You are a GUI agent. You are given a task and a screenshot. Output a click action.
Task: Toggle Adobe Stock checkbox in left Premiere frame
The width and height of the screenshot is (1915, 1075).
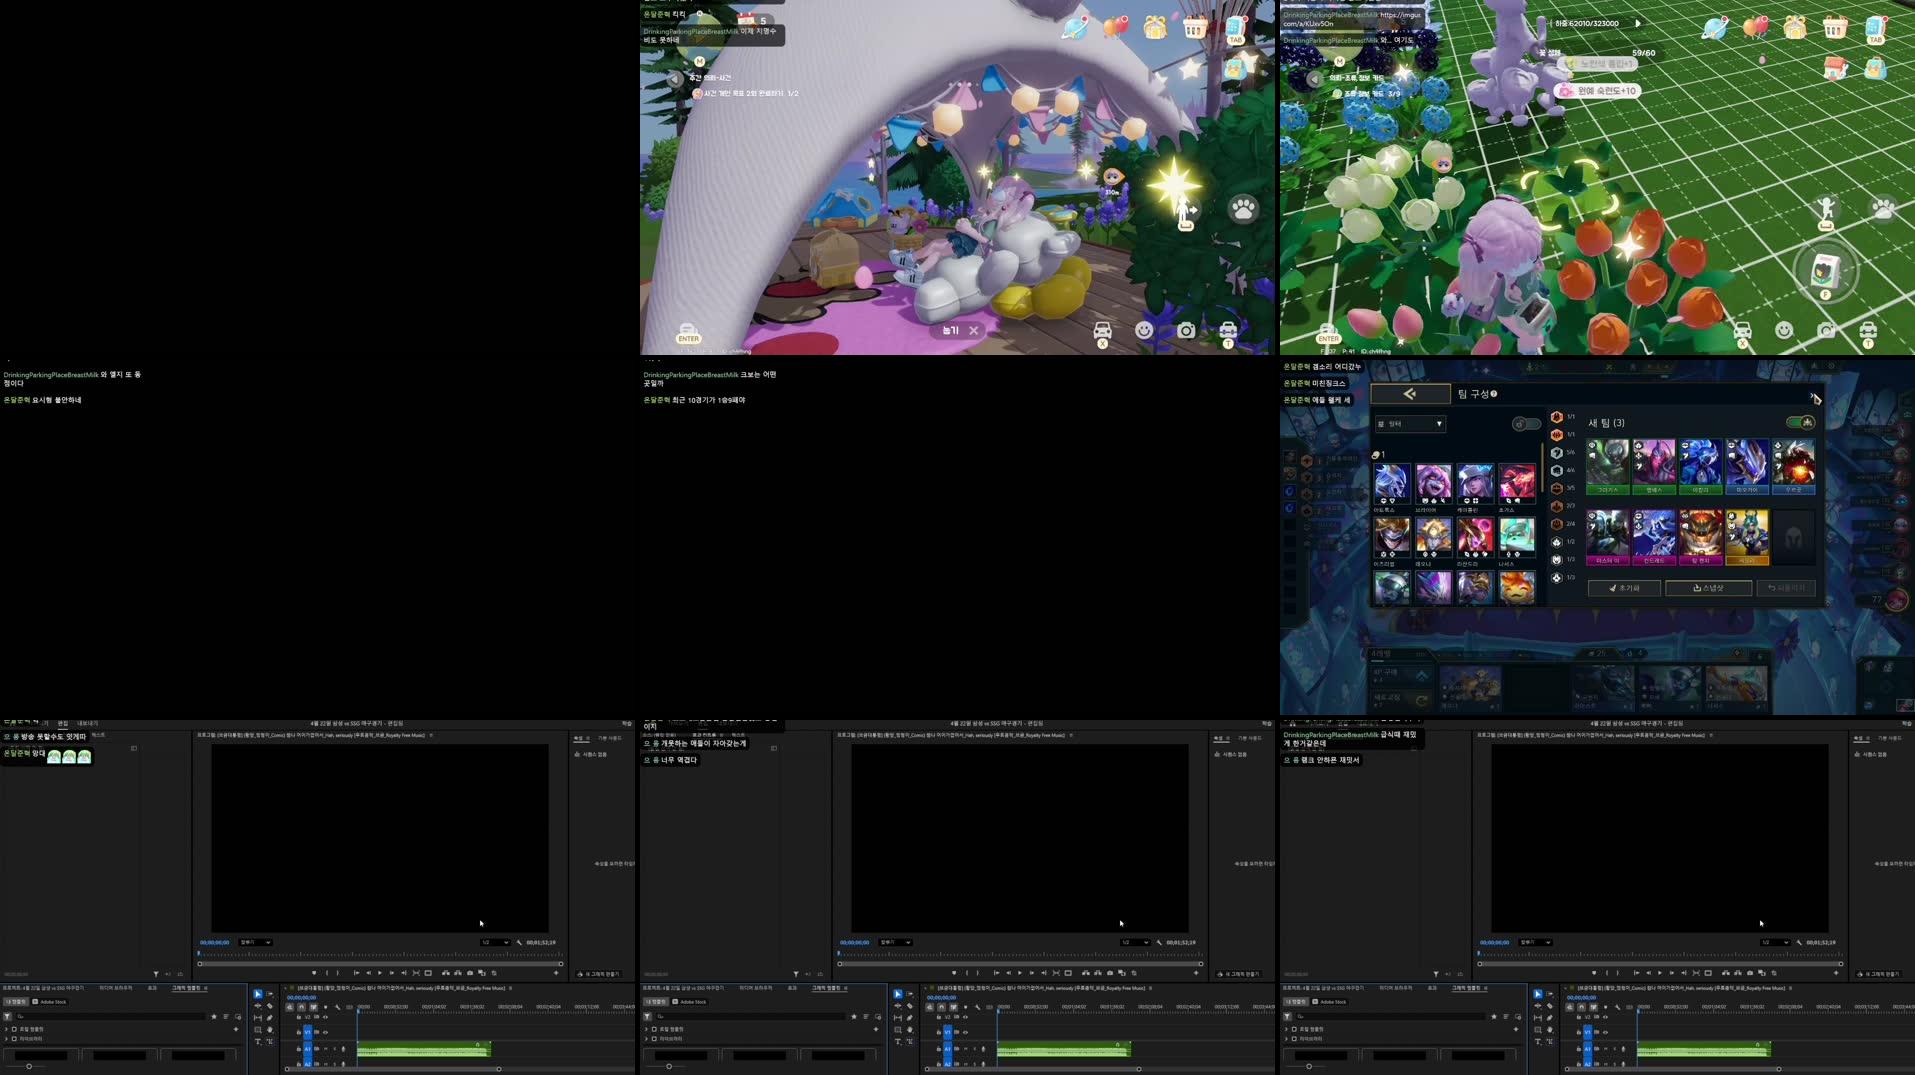pos(35,1001)
